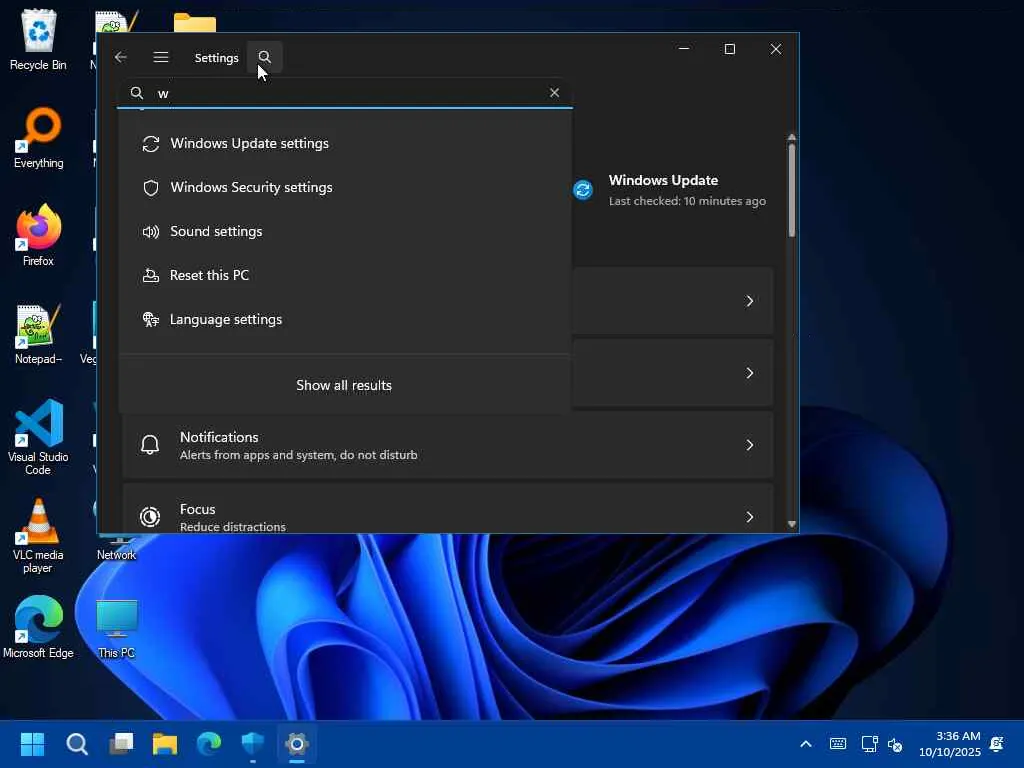
Task: Click 'Alerts from apps and system, do not disturb'
Action: (298, 455)
